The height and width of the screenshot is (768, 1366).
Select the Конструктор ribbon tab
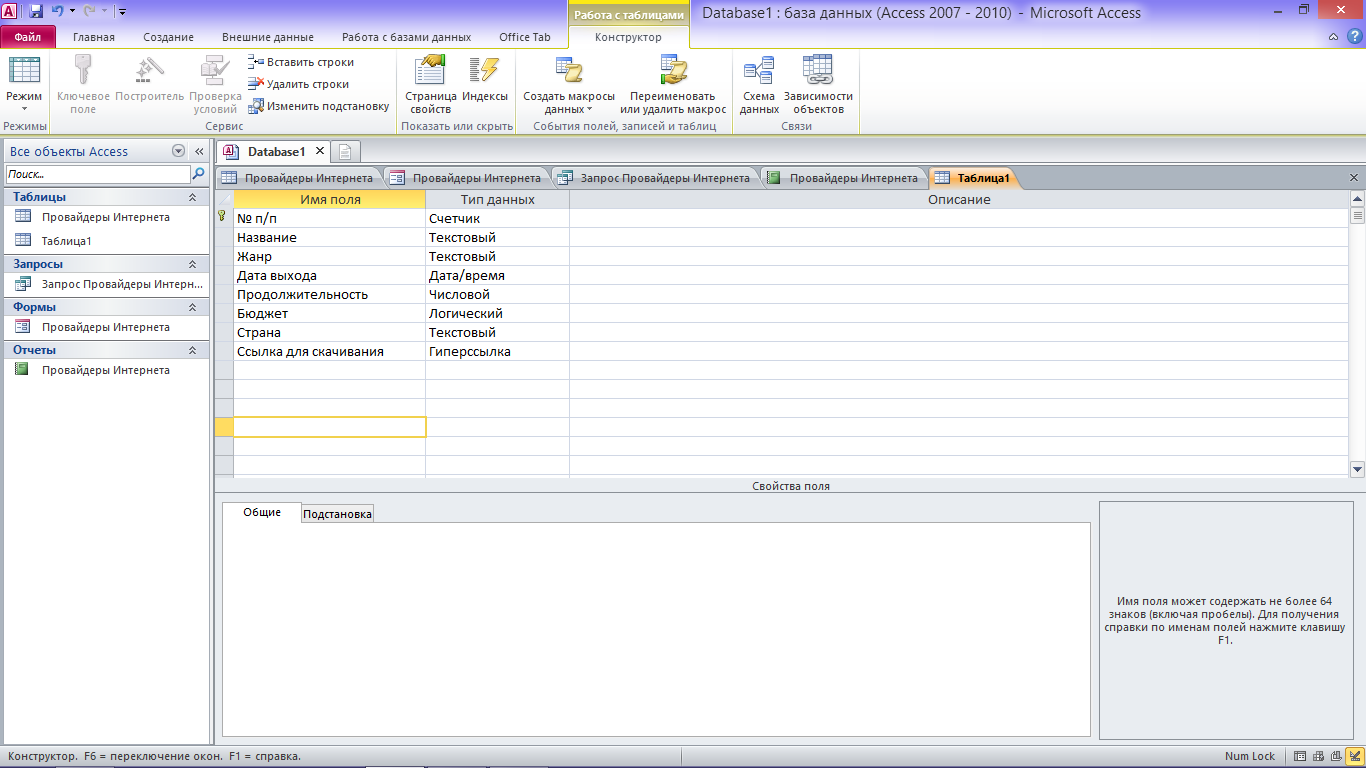(628, 37)
